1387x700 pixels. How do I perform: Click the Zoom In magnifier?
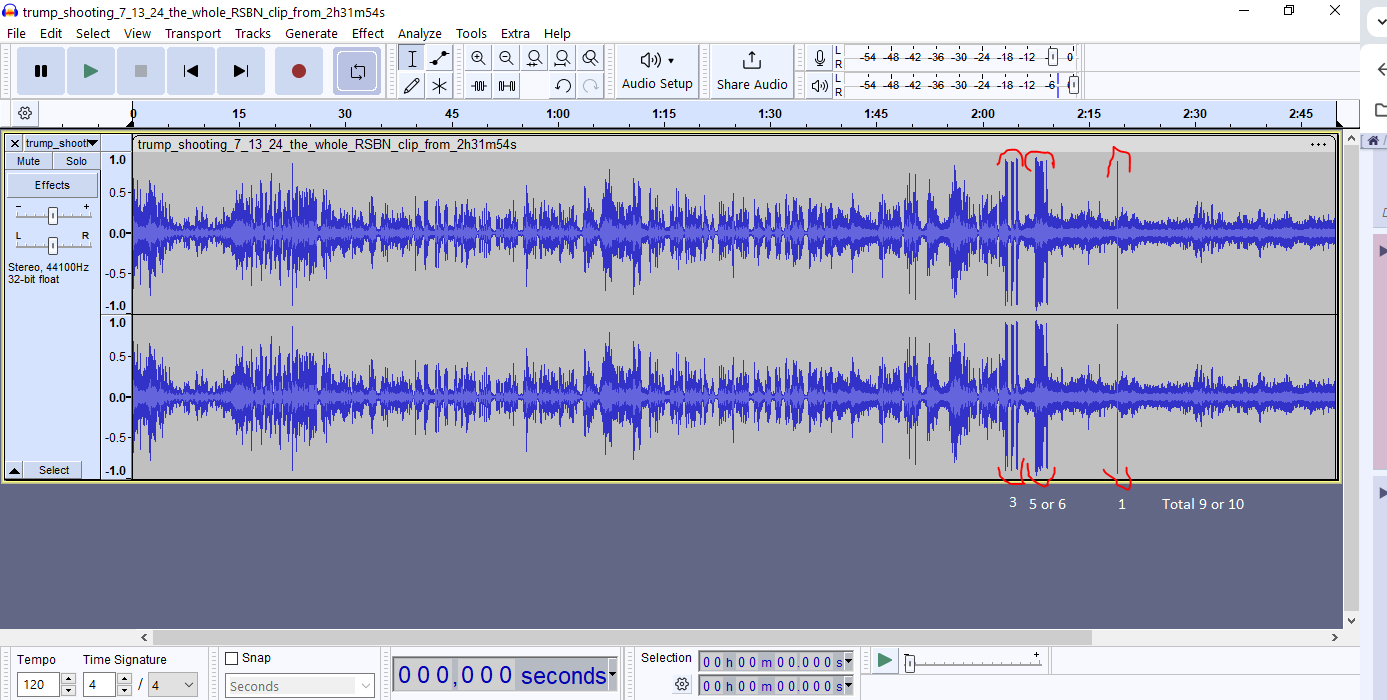(x=479, y=58)
